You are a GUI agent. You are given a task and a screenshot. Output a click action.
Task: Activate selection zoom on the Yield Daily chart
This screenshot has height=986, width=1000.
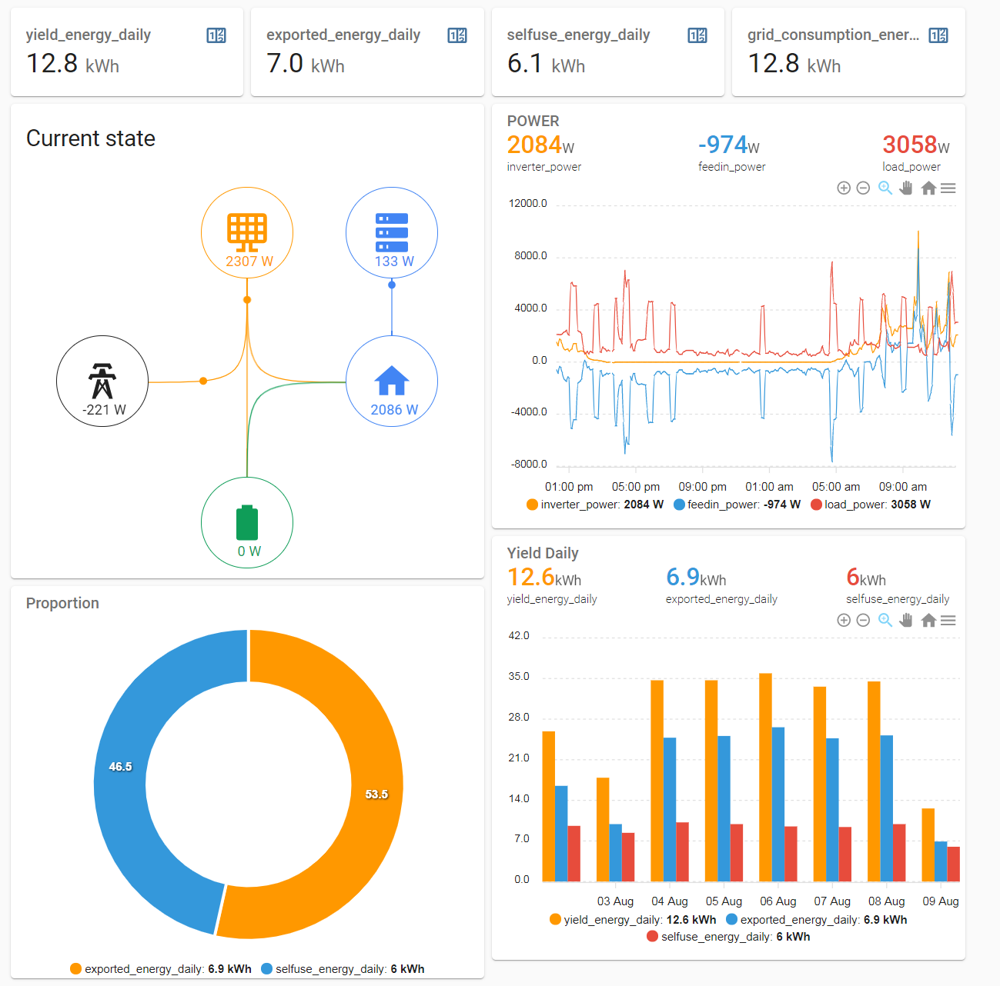tap(885, 620)
